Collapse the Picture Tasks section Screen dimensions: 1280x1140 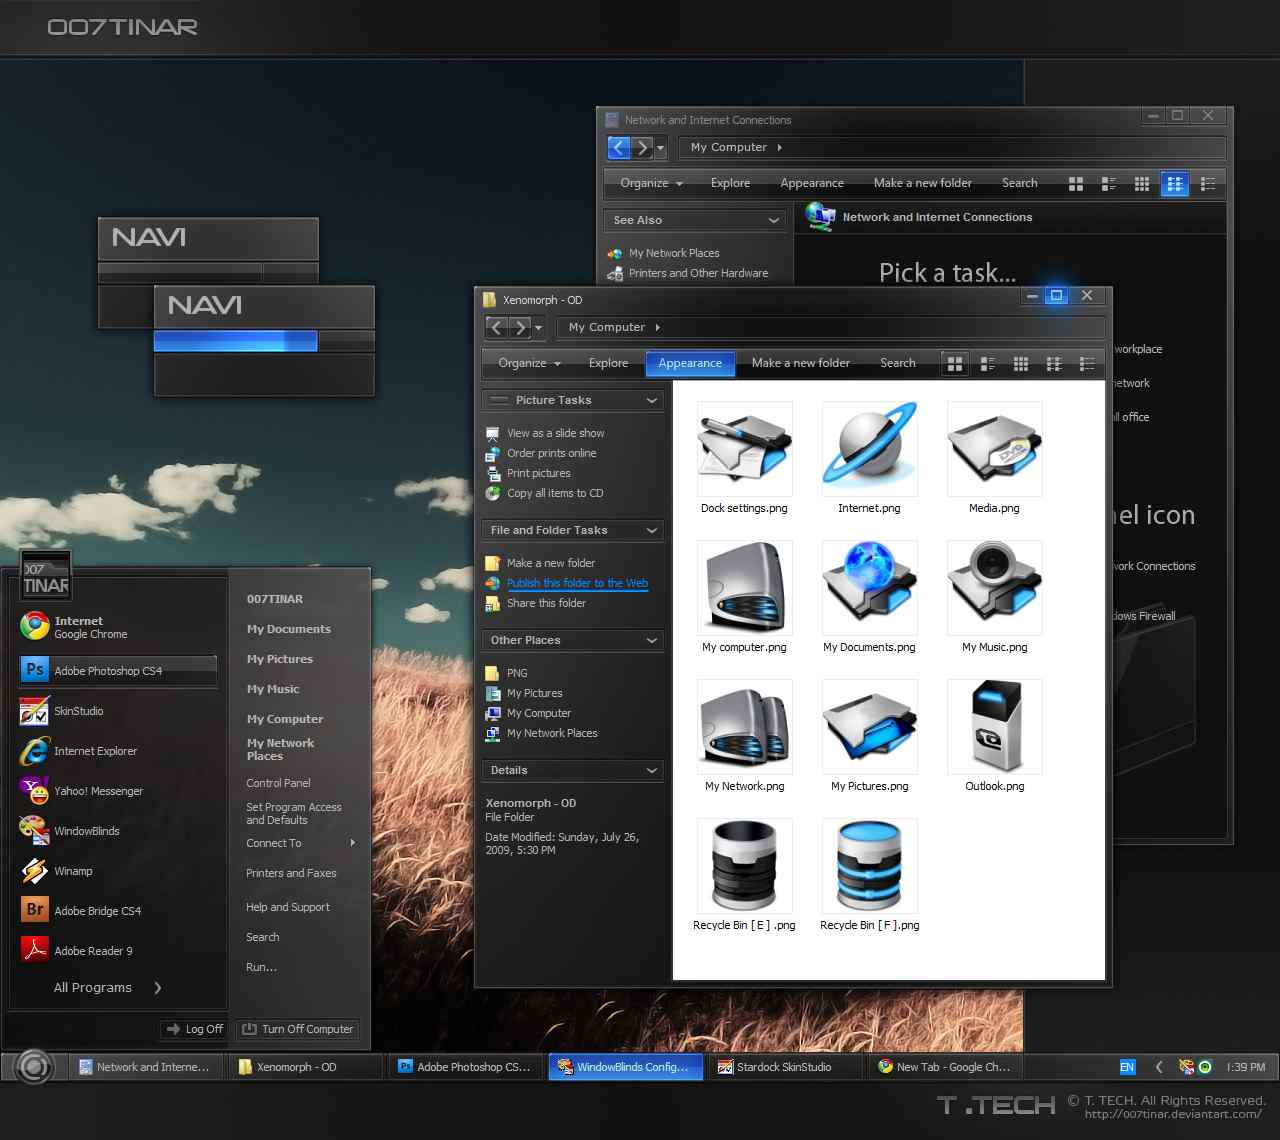tap(652, 400)
